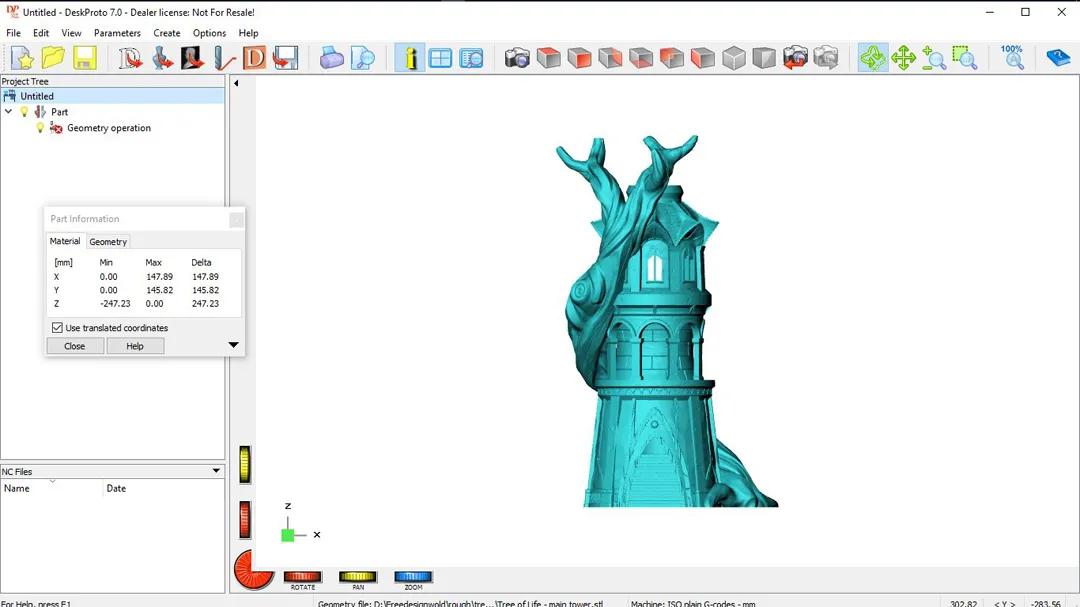Screen dimensions: 1080x607
Task: Save the project using the floppy disk icon
Action: click(x=84, y=58)
